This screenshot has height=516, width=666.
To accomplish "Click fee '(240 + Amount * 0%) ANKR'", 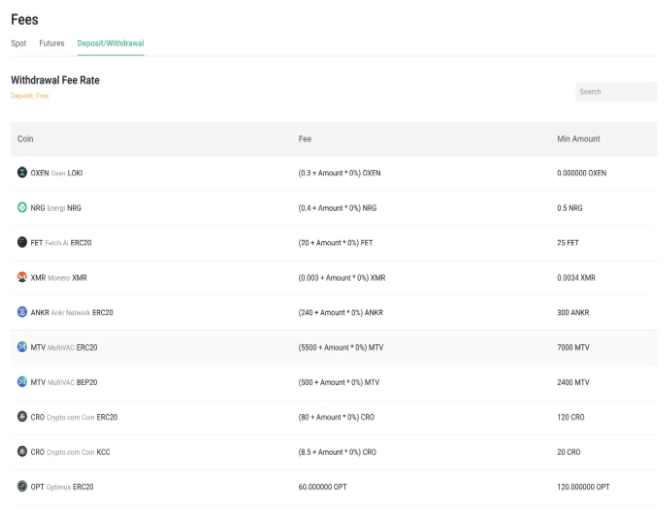I will (x=341, y=313).
